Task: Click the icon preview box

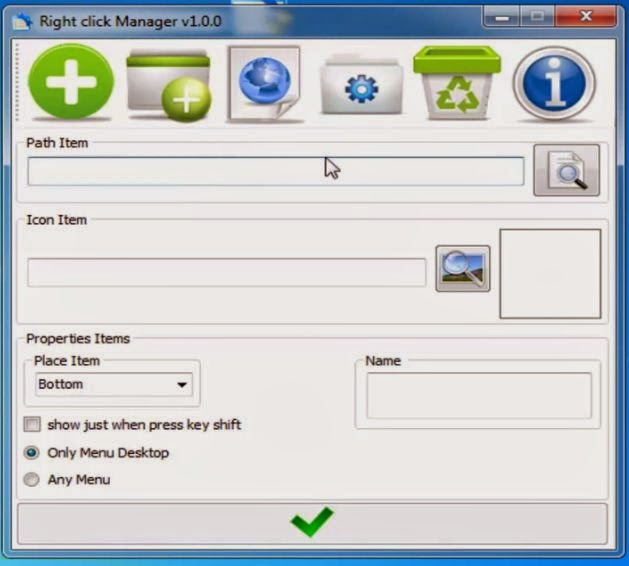Action: coord(550,274)
